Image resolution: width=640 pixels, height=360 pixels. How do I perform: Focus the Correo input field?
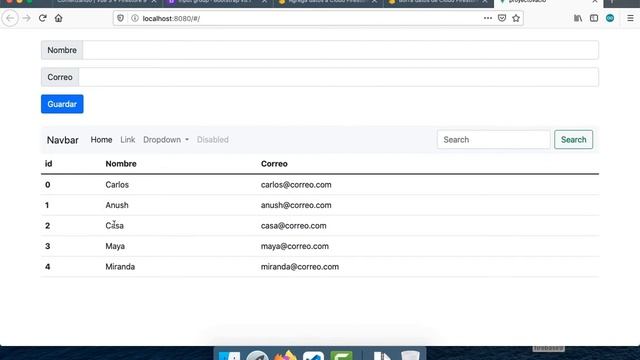click(338, 77)
